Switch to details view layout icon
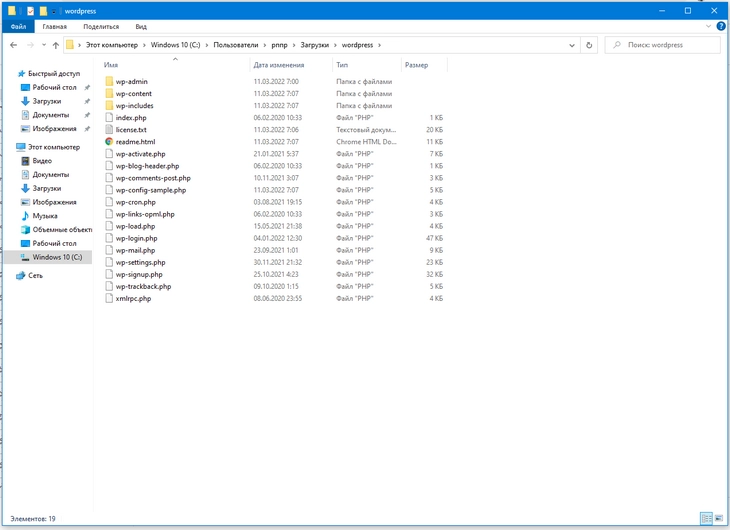This screenshot has width=730, height=530. click(706, 518)
